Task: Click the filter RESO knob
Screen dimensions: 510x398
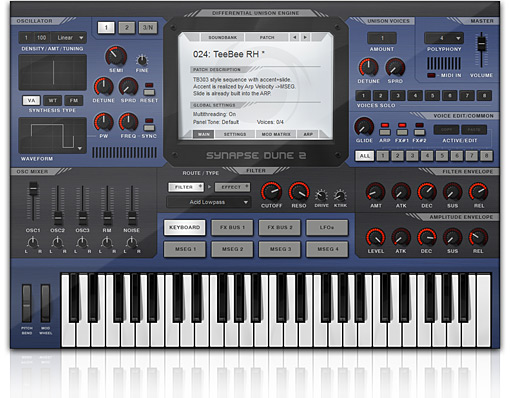Action: coord(299,192)
